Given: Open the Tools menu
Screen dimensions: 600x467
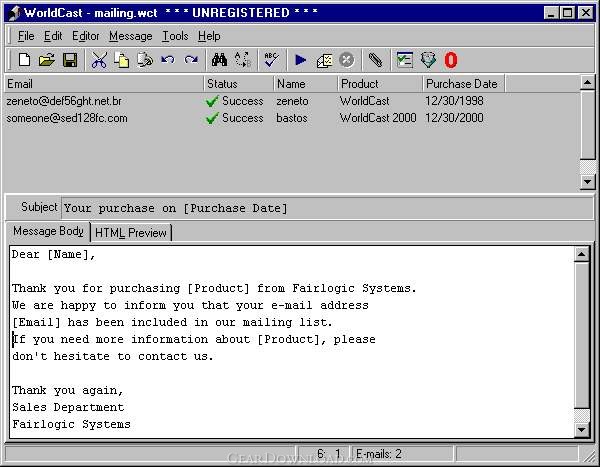Looking at the screenshot, I should tap(175, 36).
